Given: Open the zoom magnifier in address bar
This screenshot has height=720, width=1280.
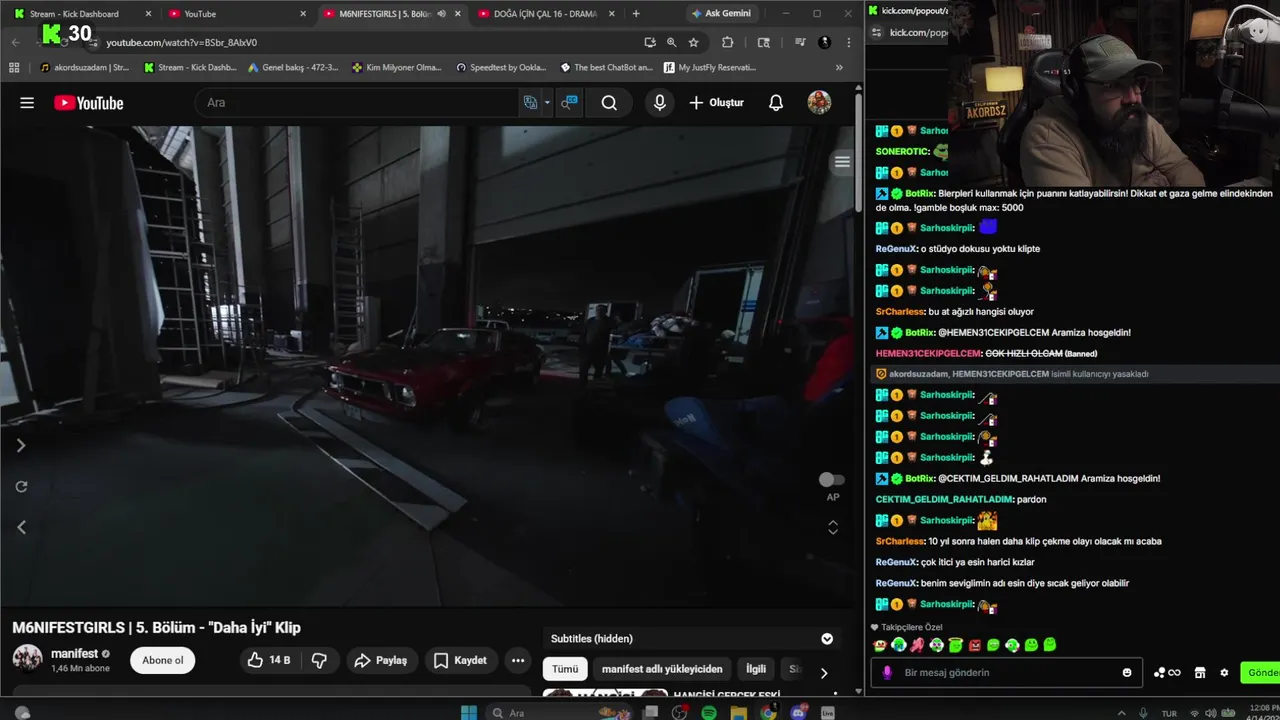Looking at the screenshot, I should [671, 42].
